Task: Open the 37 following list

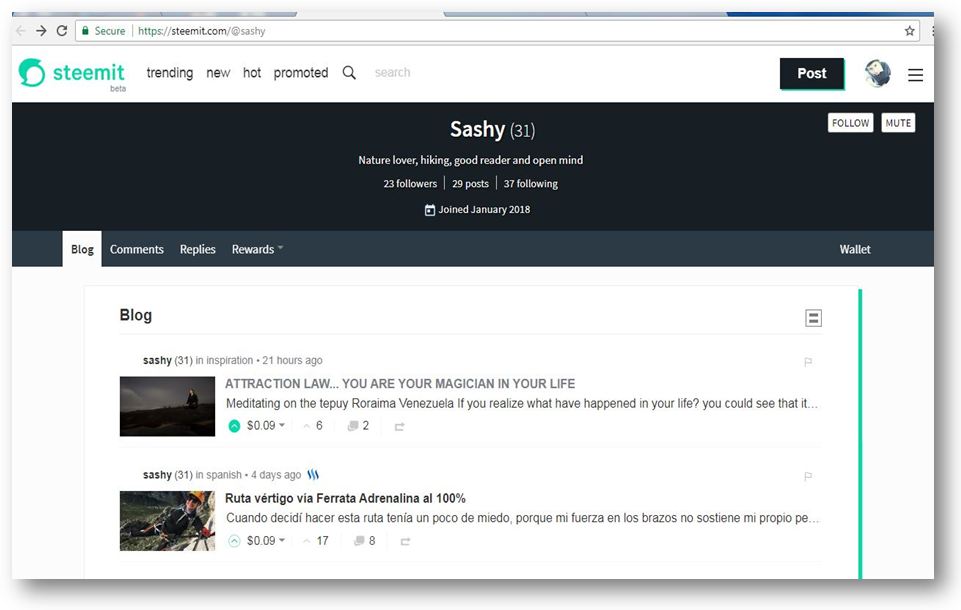Action: point(531,183)
